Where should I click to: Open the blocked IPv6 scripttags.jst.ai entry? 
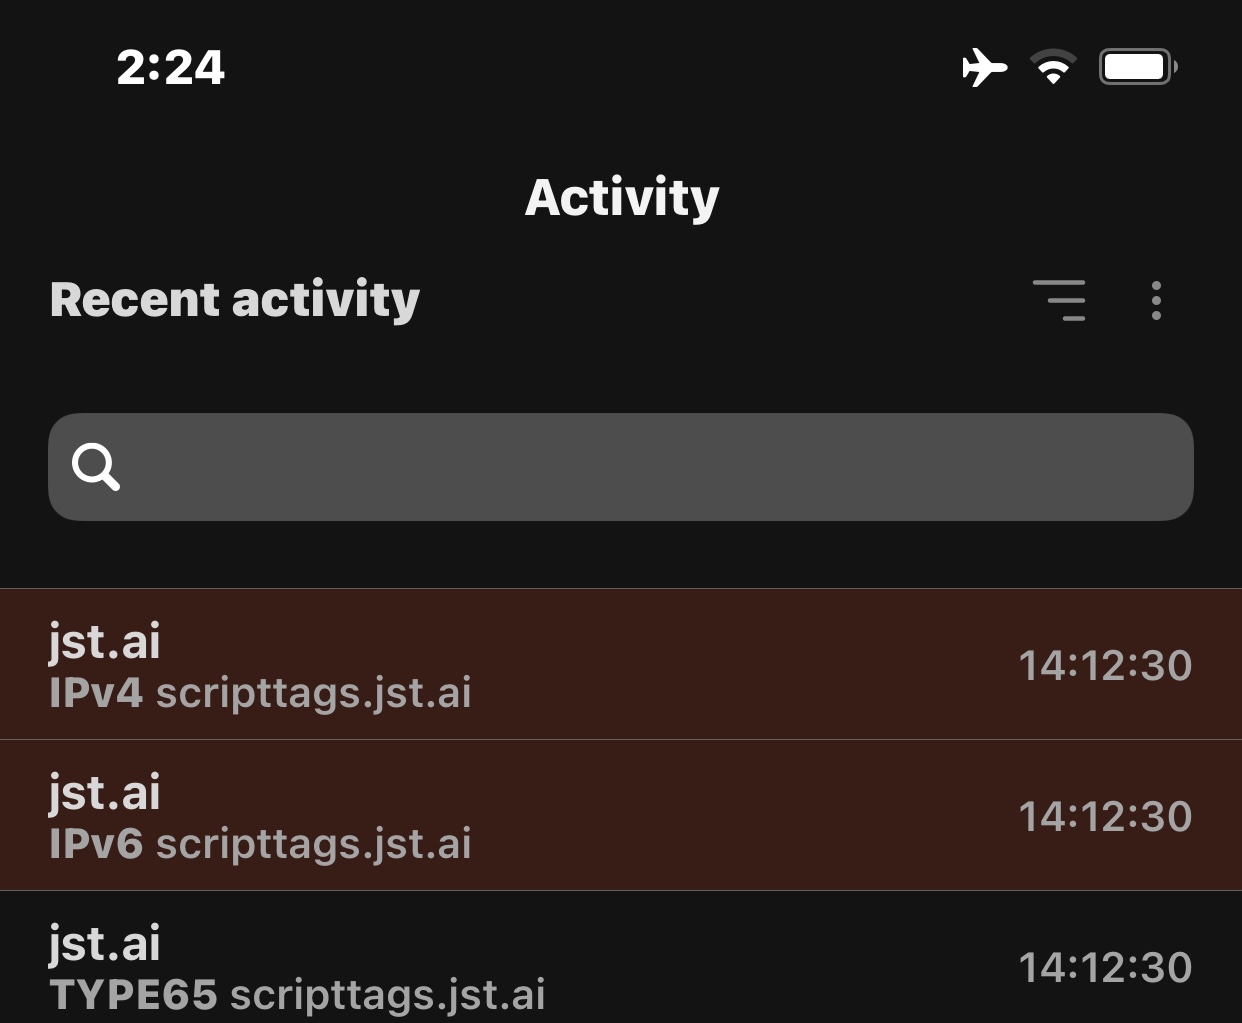pos(620,814)
